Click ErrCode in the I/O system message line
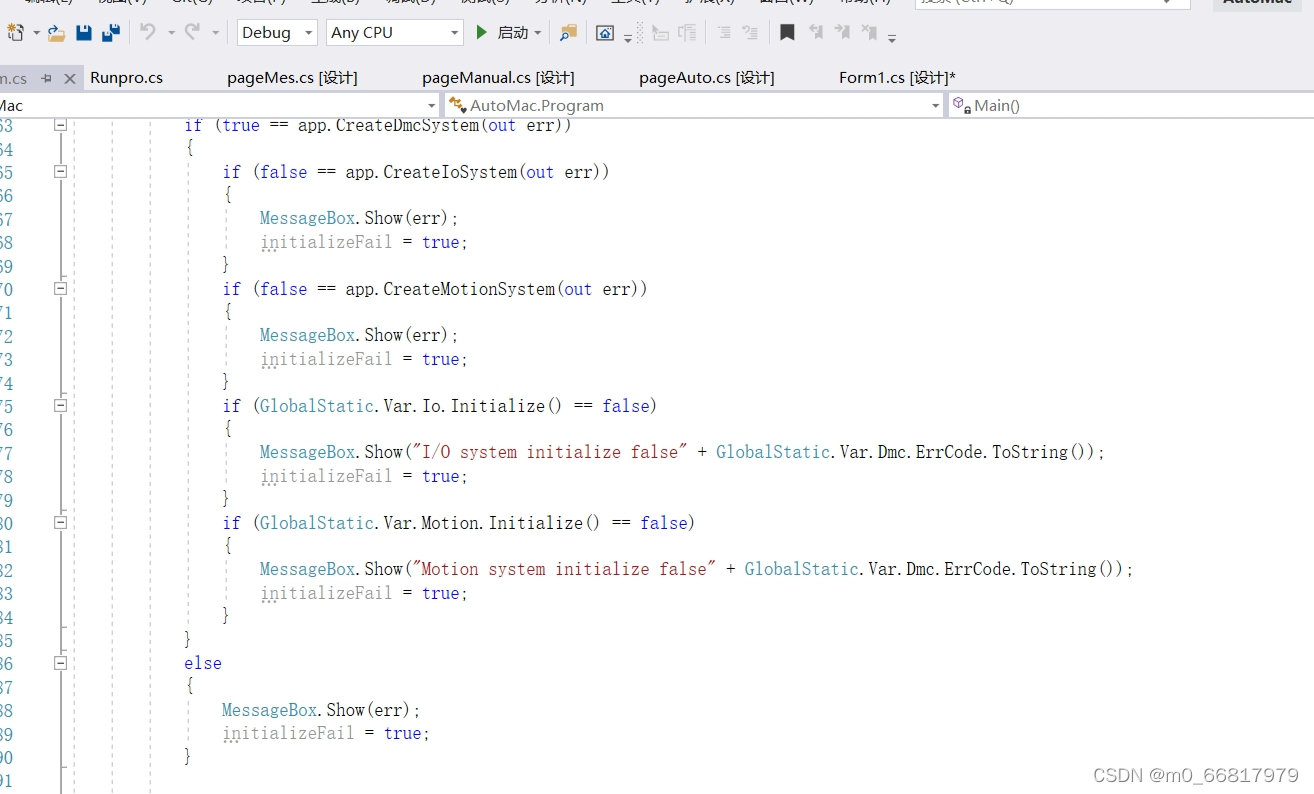 tap(949, 452)
